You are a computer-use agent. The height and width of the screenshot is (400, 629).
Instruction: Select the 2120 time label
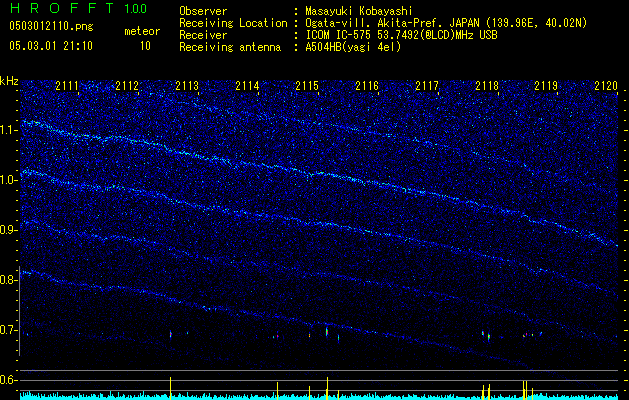606,86
